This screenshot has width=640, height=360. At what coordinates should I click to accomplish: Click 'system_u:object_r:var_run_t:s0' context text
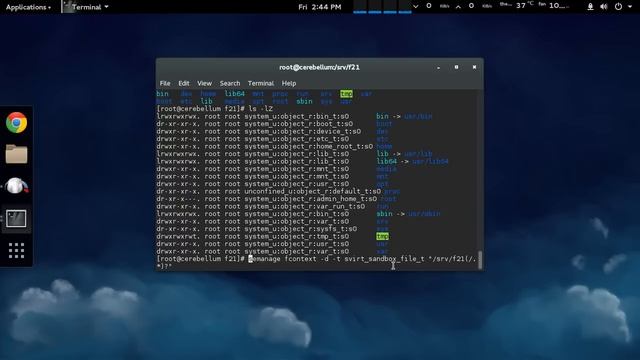tap(305, 207)
